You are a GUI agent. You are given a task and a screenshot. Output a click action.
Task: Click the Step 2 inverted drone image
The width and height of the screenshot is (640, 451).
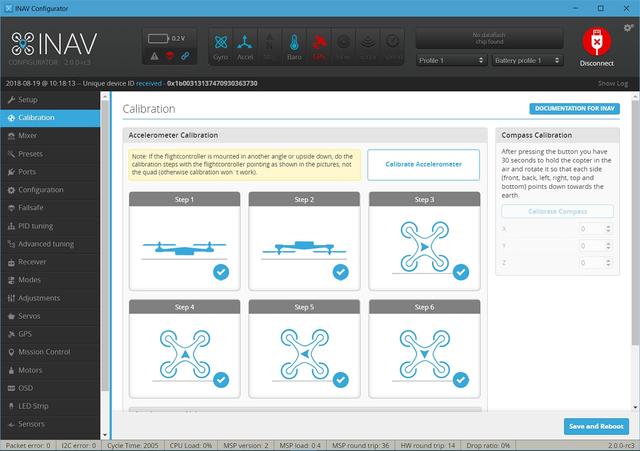click(304, 248)
